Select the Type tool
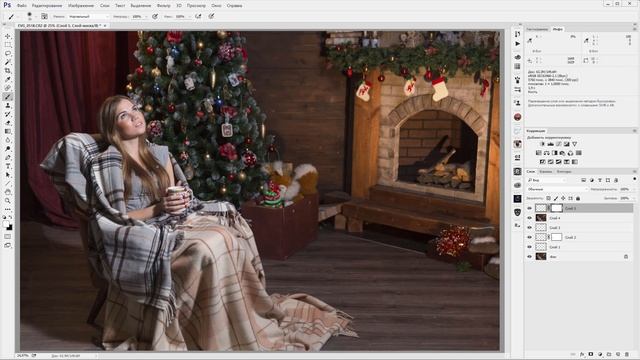The height and width of the screenshot is (360, 640). click(x=8, y=166)
